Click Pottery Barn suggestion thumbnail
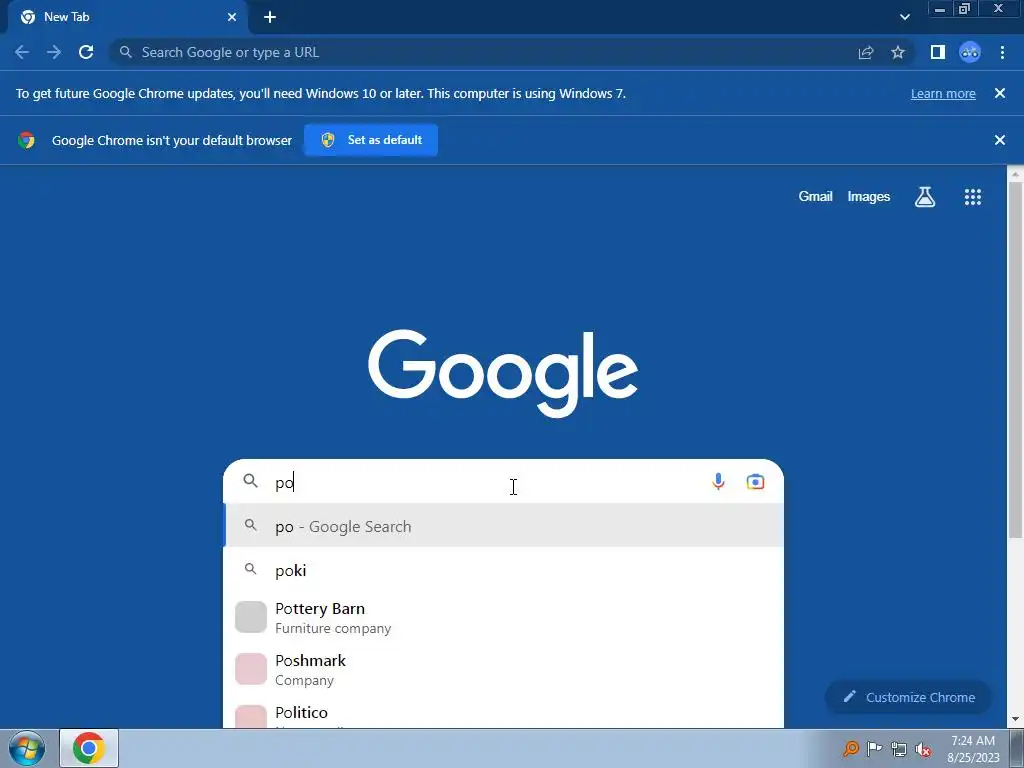The height and width of the screenshot is (768, 1024). click(251, 617)
